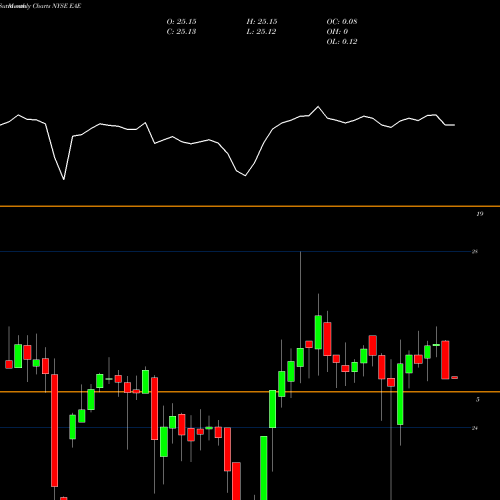Click the "19" axis label
The height and width of the screenshot is (500, 500).
pyautogui.click(x=480, y=214)
